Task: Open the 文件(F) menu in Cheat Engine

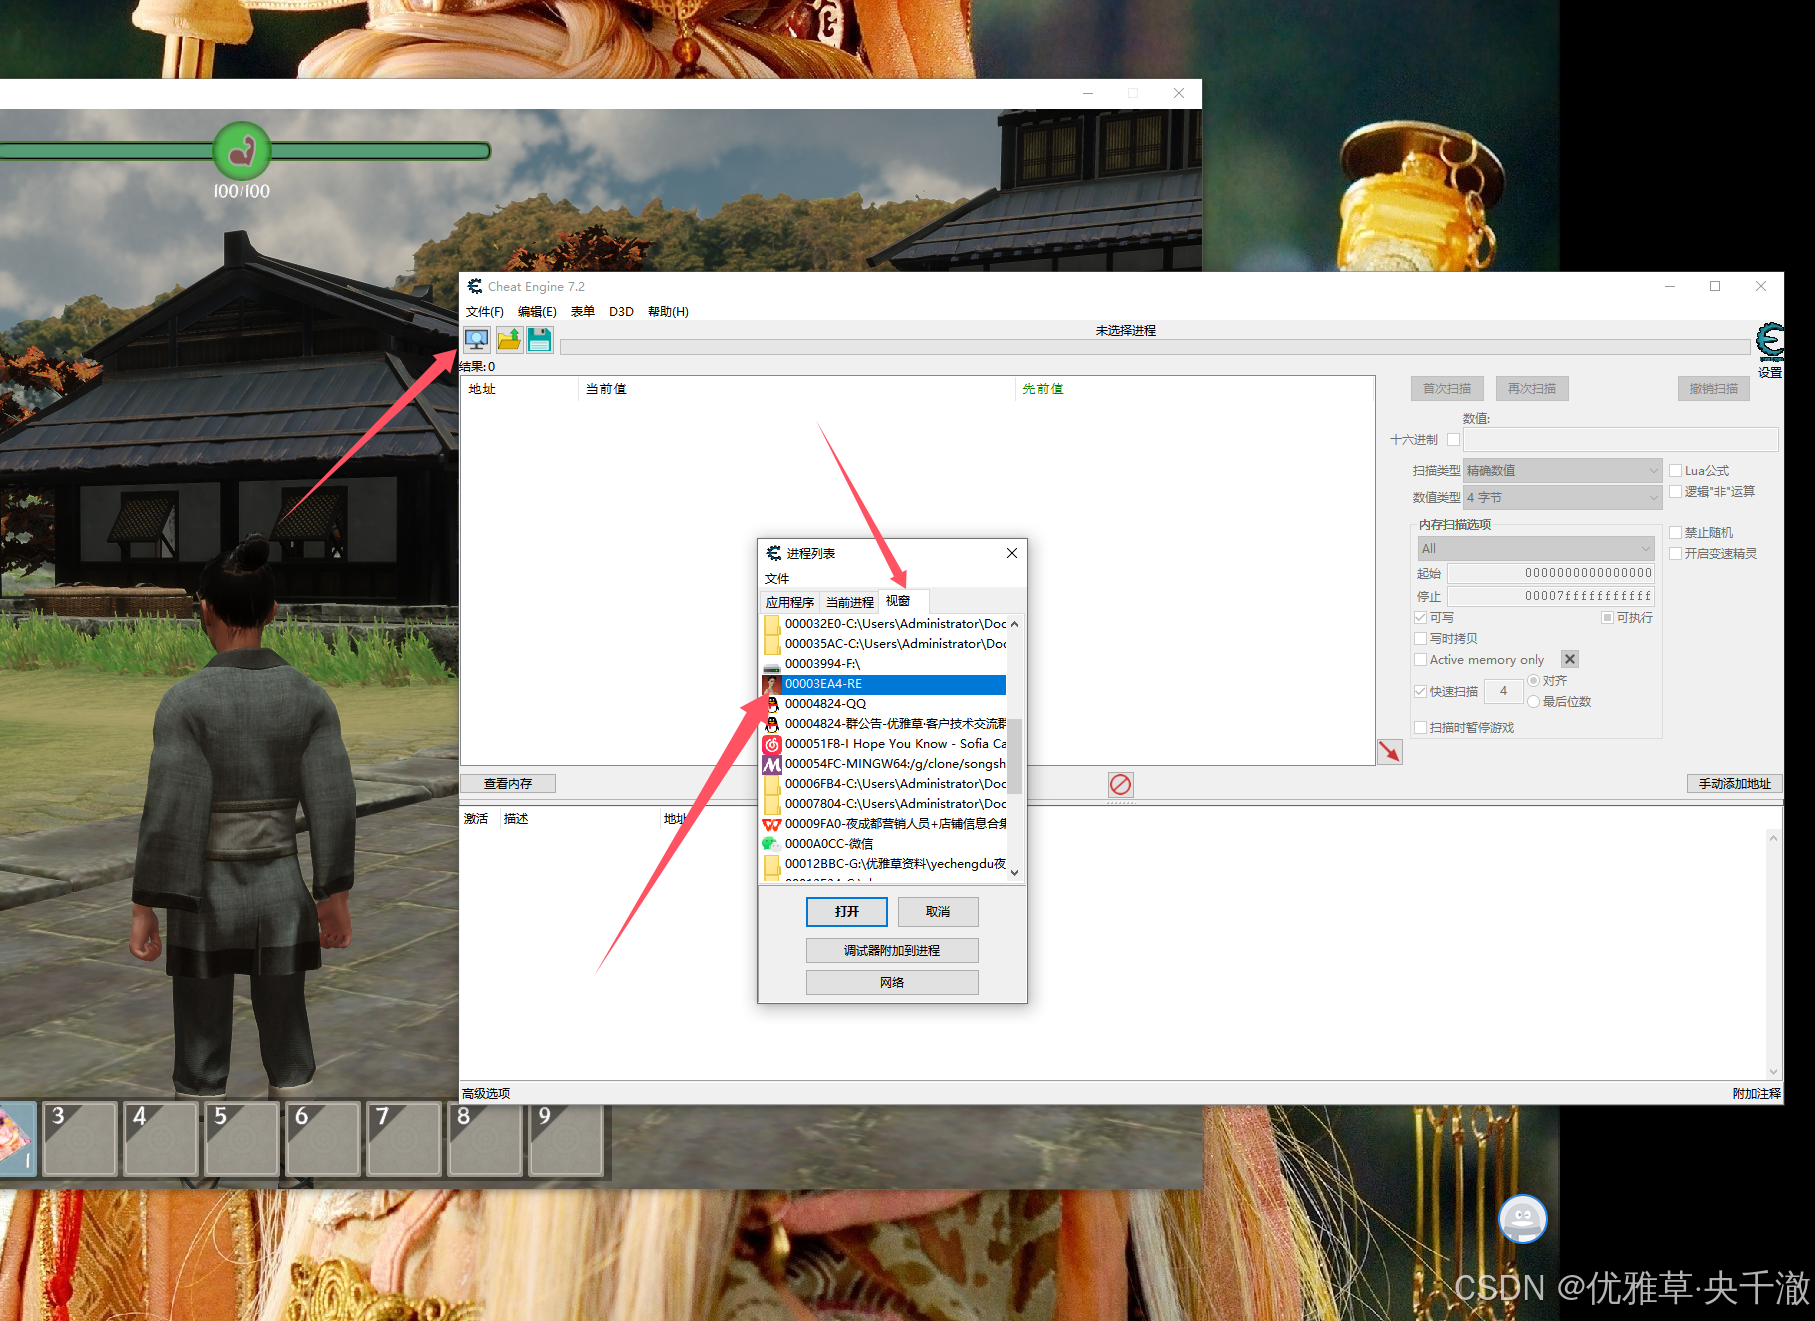Action: coord(485,312)
